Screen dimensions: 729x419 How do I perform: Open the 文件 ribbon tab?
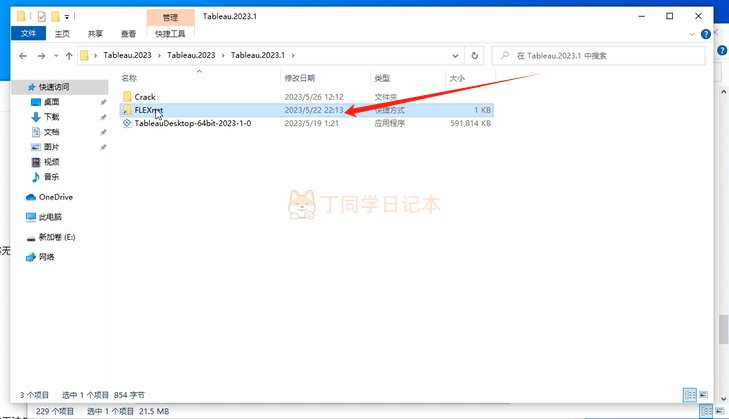click(28, 33)
